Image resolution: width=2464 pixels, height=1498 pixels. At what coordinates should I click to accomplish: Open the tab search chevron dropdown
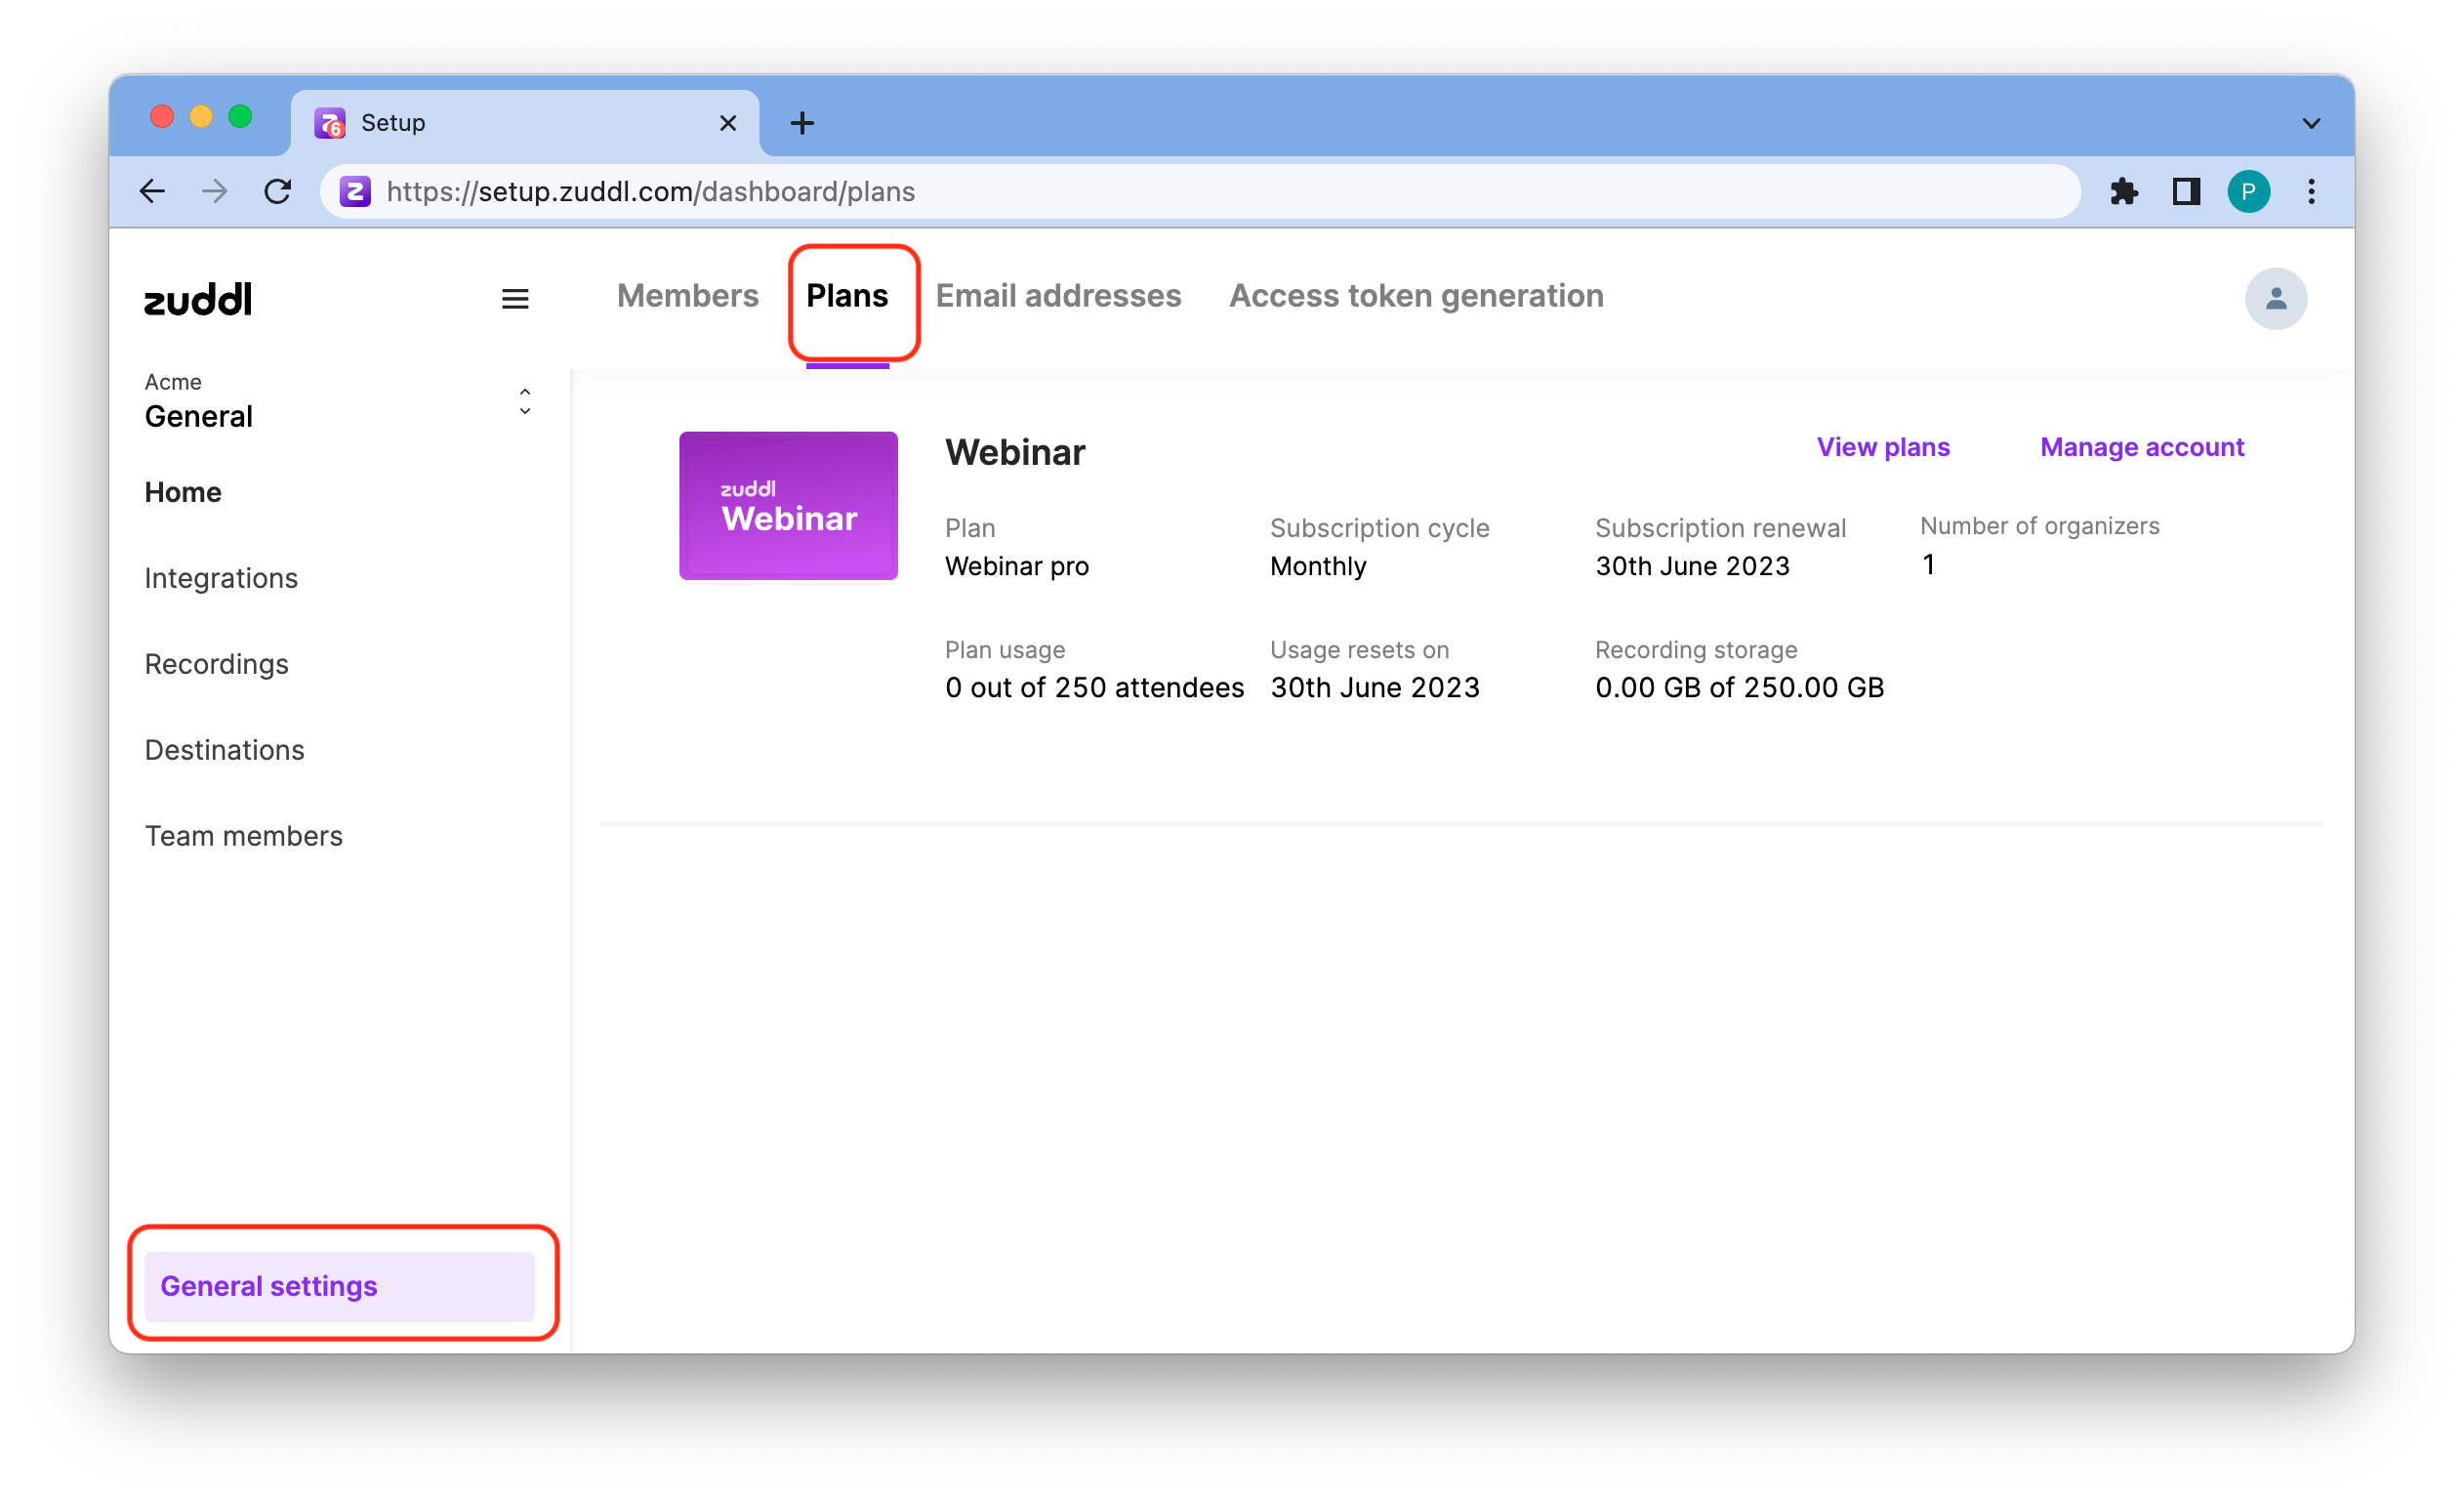[2310, 123]
